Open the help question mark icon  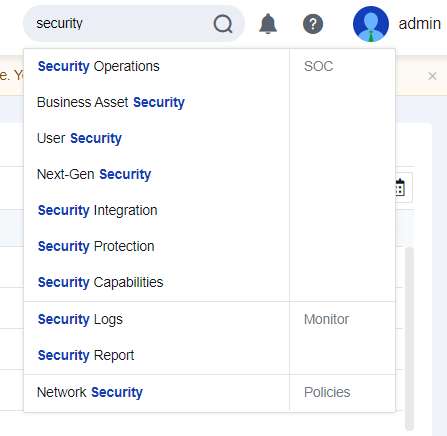point(313,24)
